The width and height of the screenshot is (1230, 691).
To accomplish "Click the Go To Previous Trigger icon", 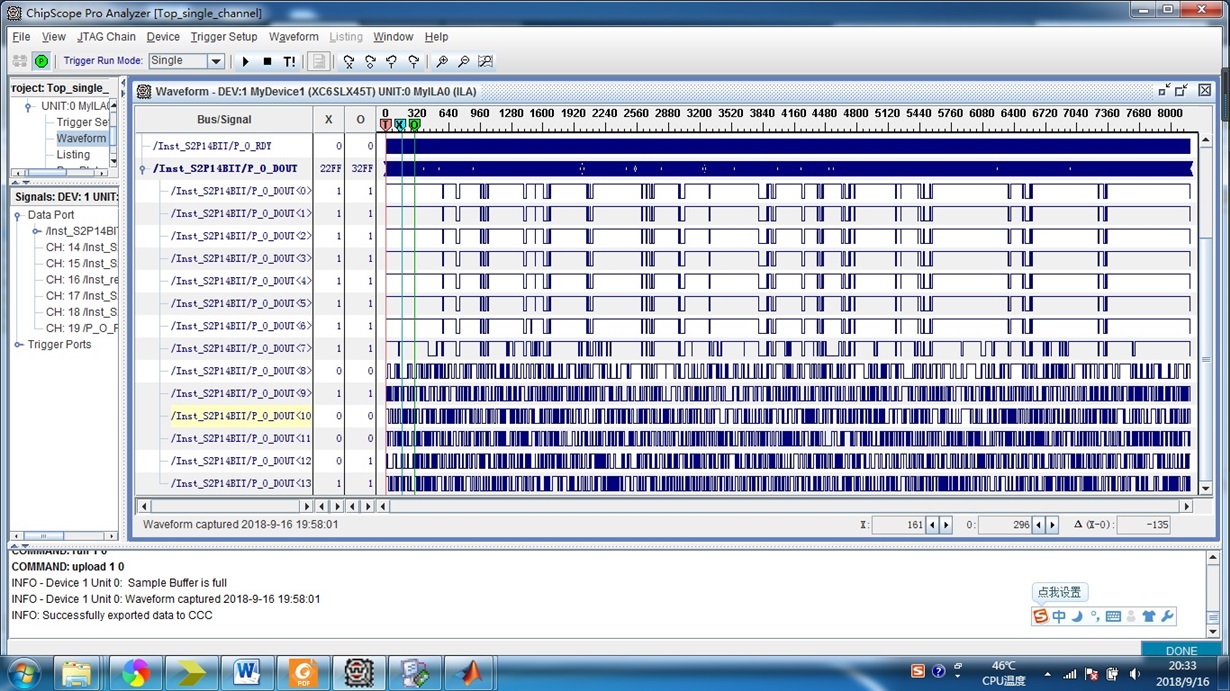I will (x=391, y=61).
